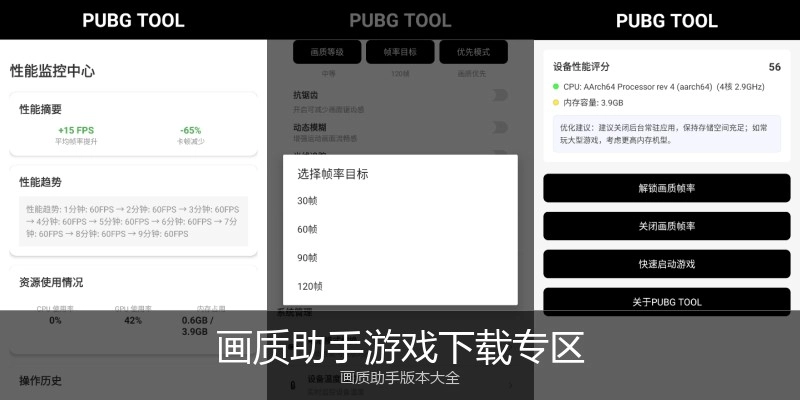Click the 画质优先 value under 优先模式
The width and height of the screenshot is (800, 400).
click(x=472, y=73)
